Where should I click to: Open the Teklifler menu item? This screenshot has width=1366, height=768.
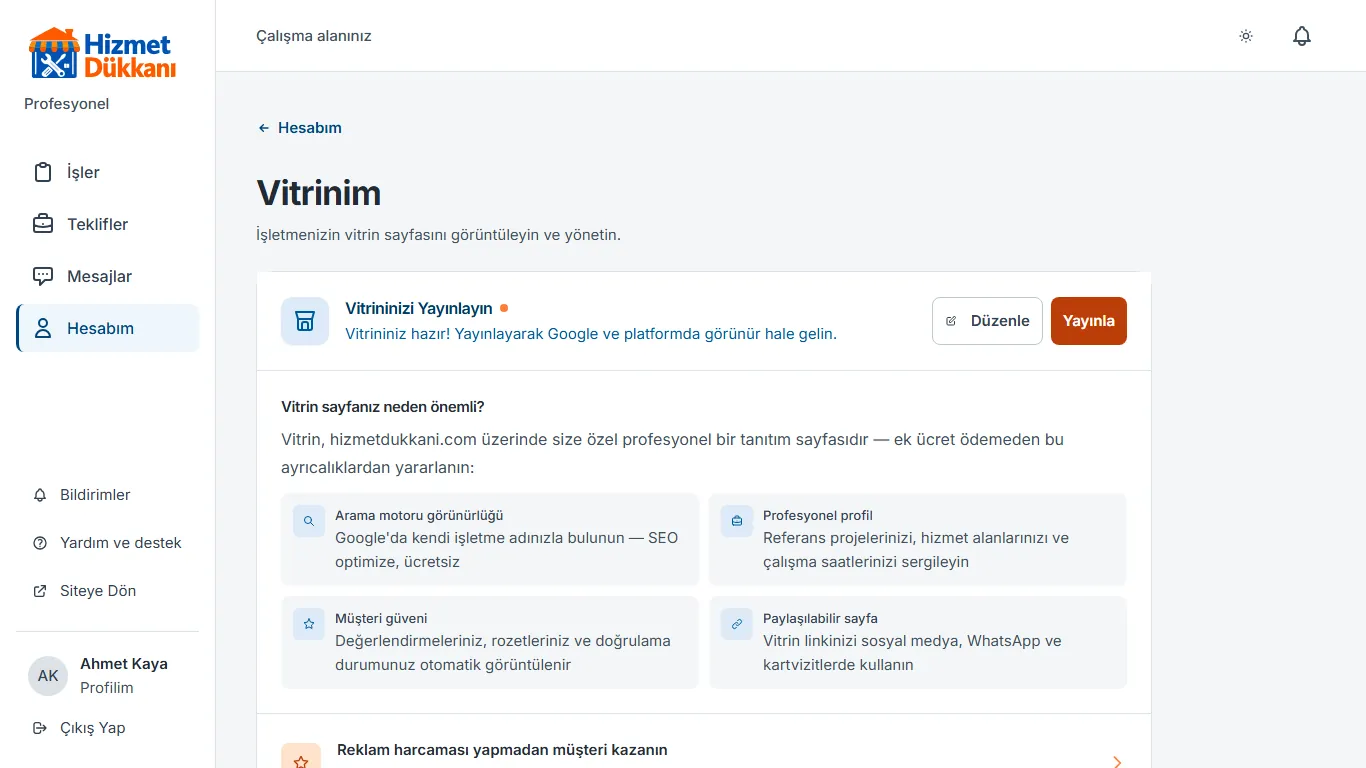pyautogui.click(x=108, y=224)
